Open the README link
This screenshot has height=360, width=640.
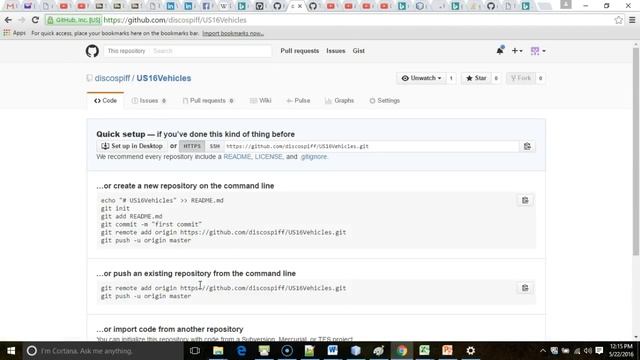pos(237,157)
